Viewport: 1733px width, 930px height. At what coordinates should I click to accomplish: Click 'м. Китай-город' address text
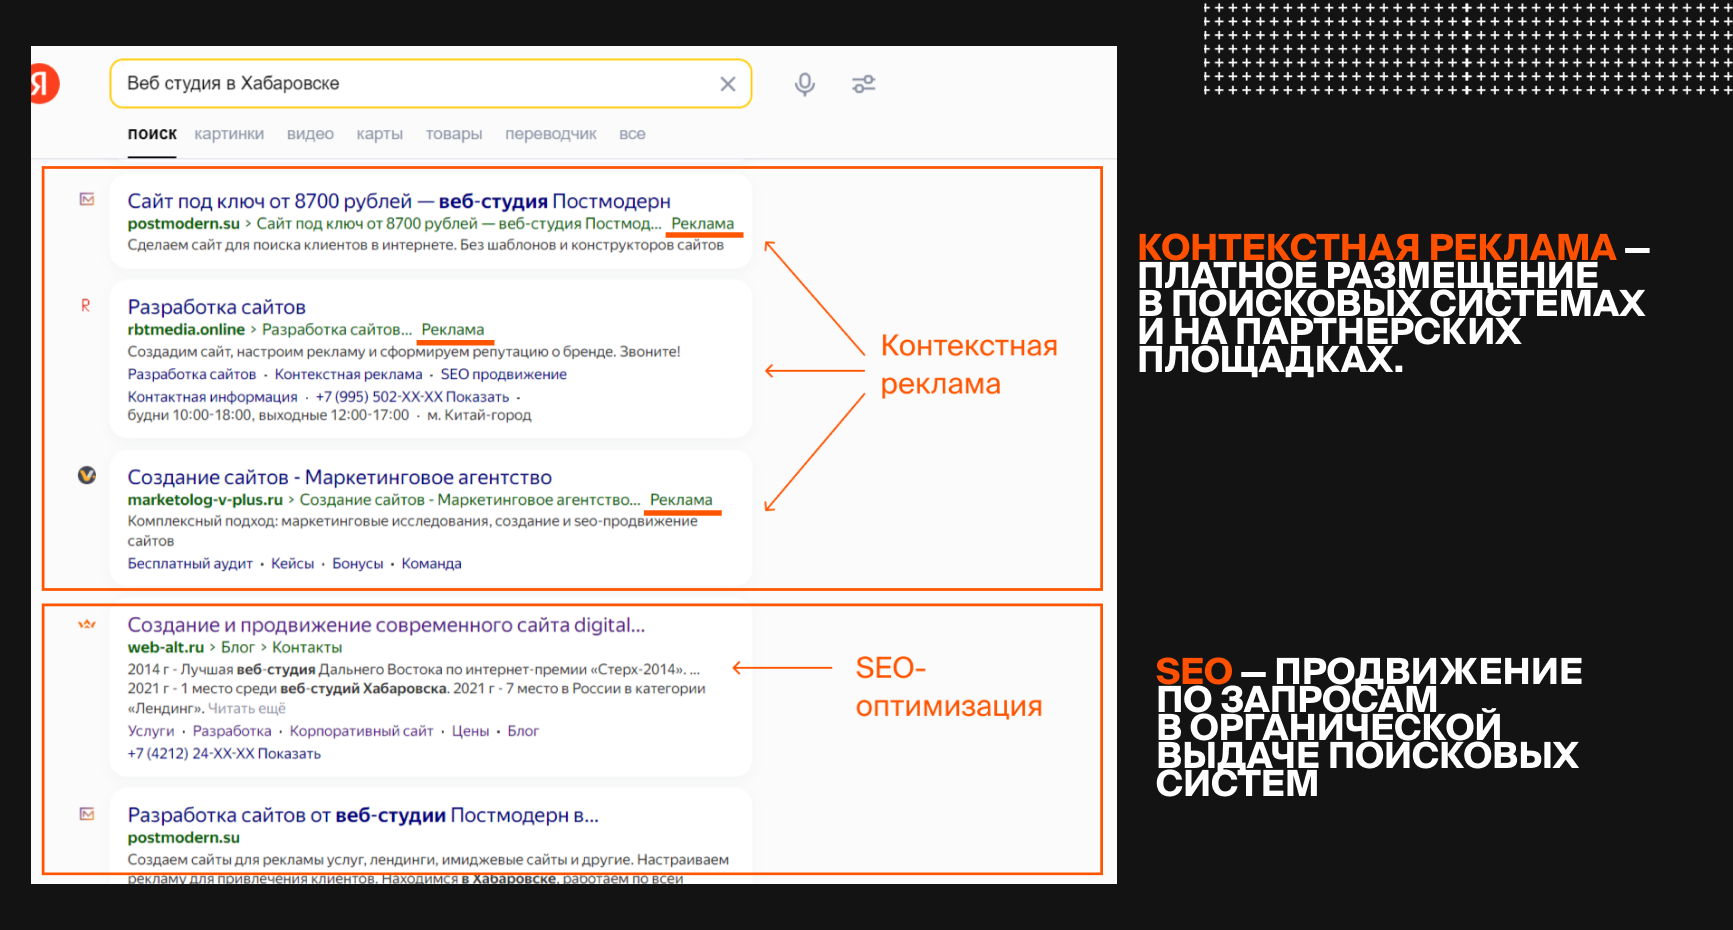click(479, 415)
